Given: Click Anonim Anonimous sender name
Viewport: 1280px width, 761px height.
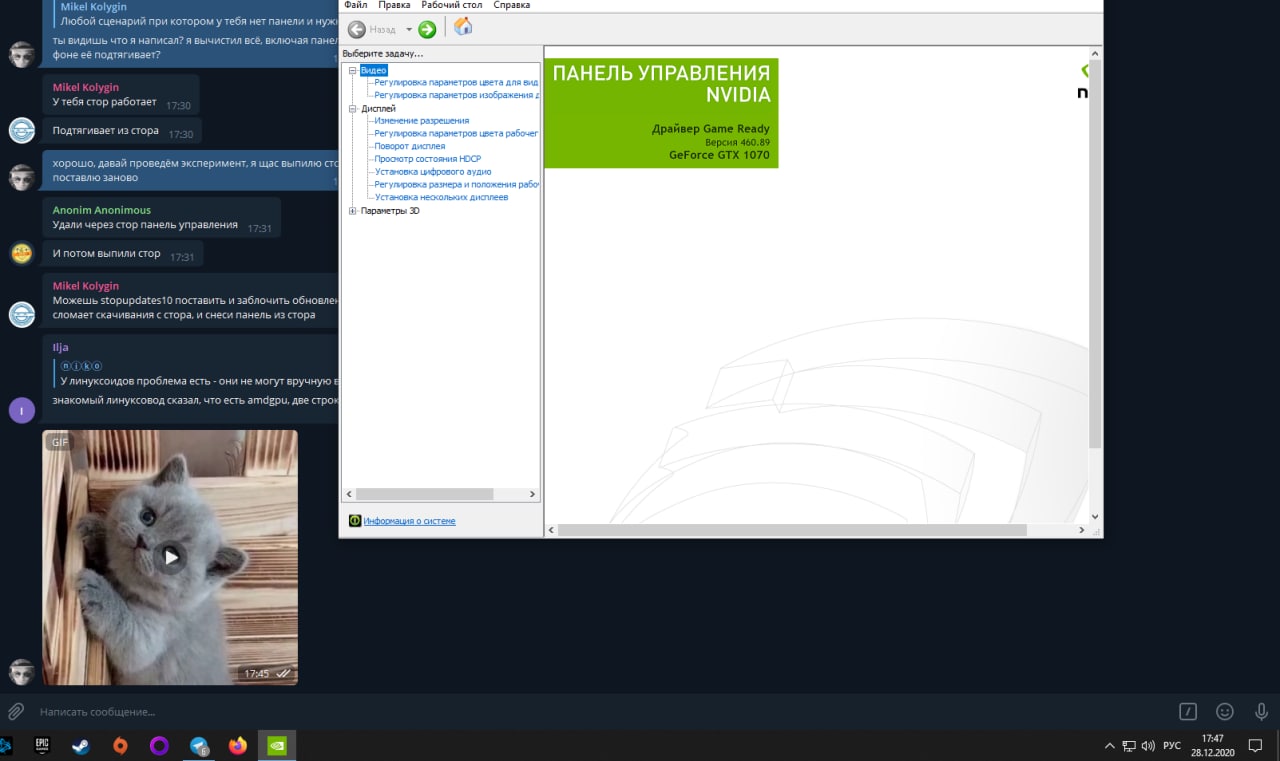Looking at the screenshot, I should (x=102, y=210).
